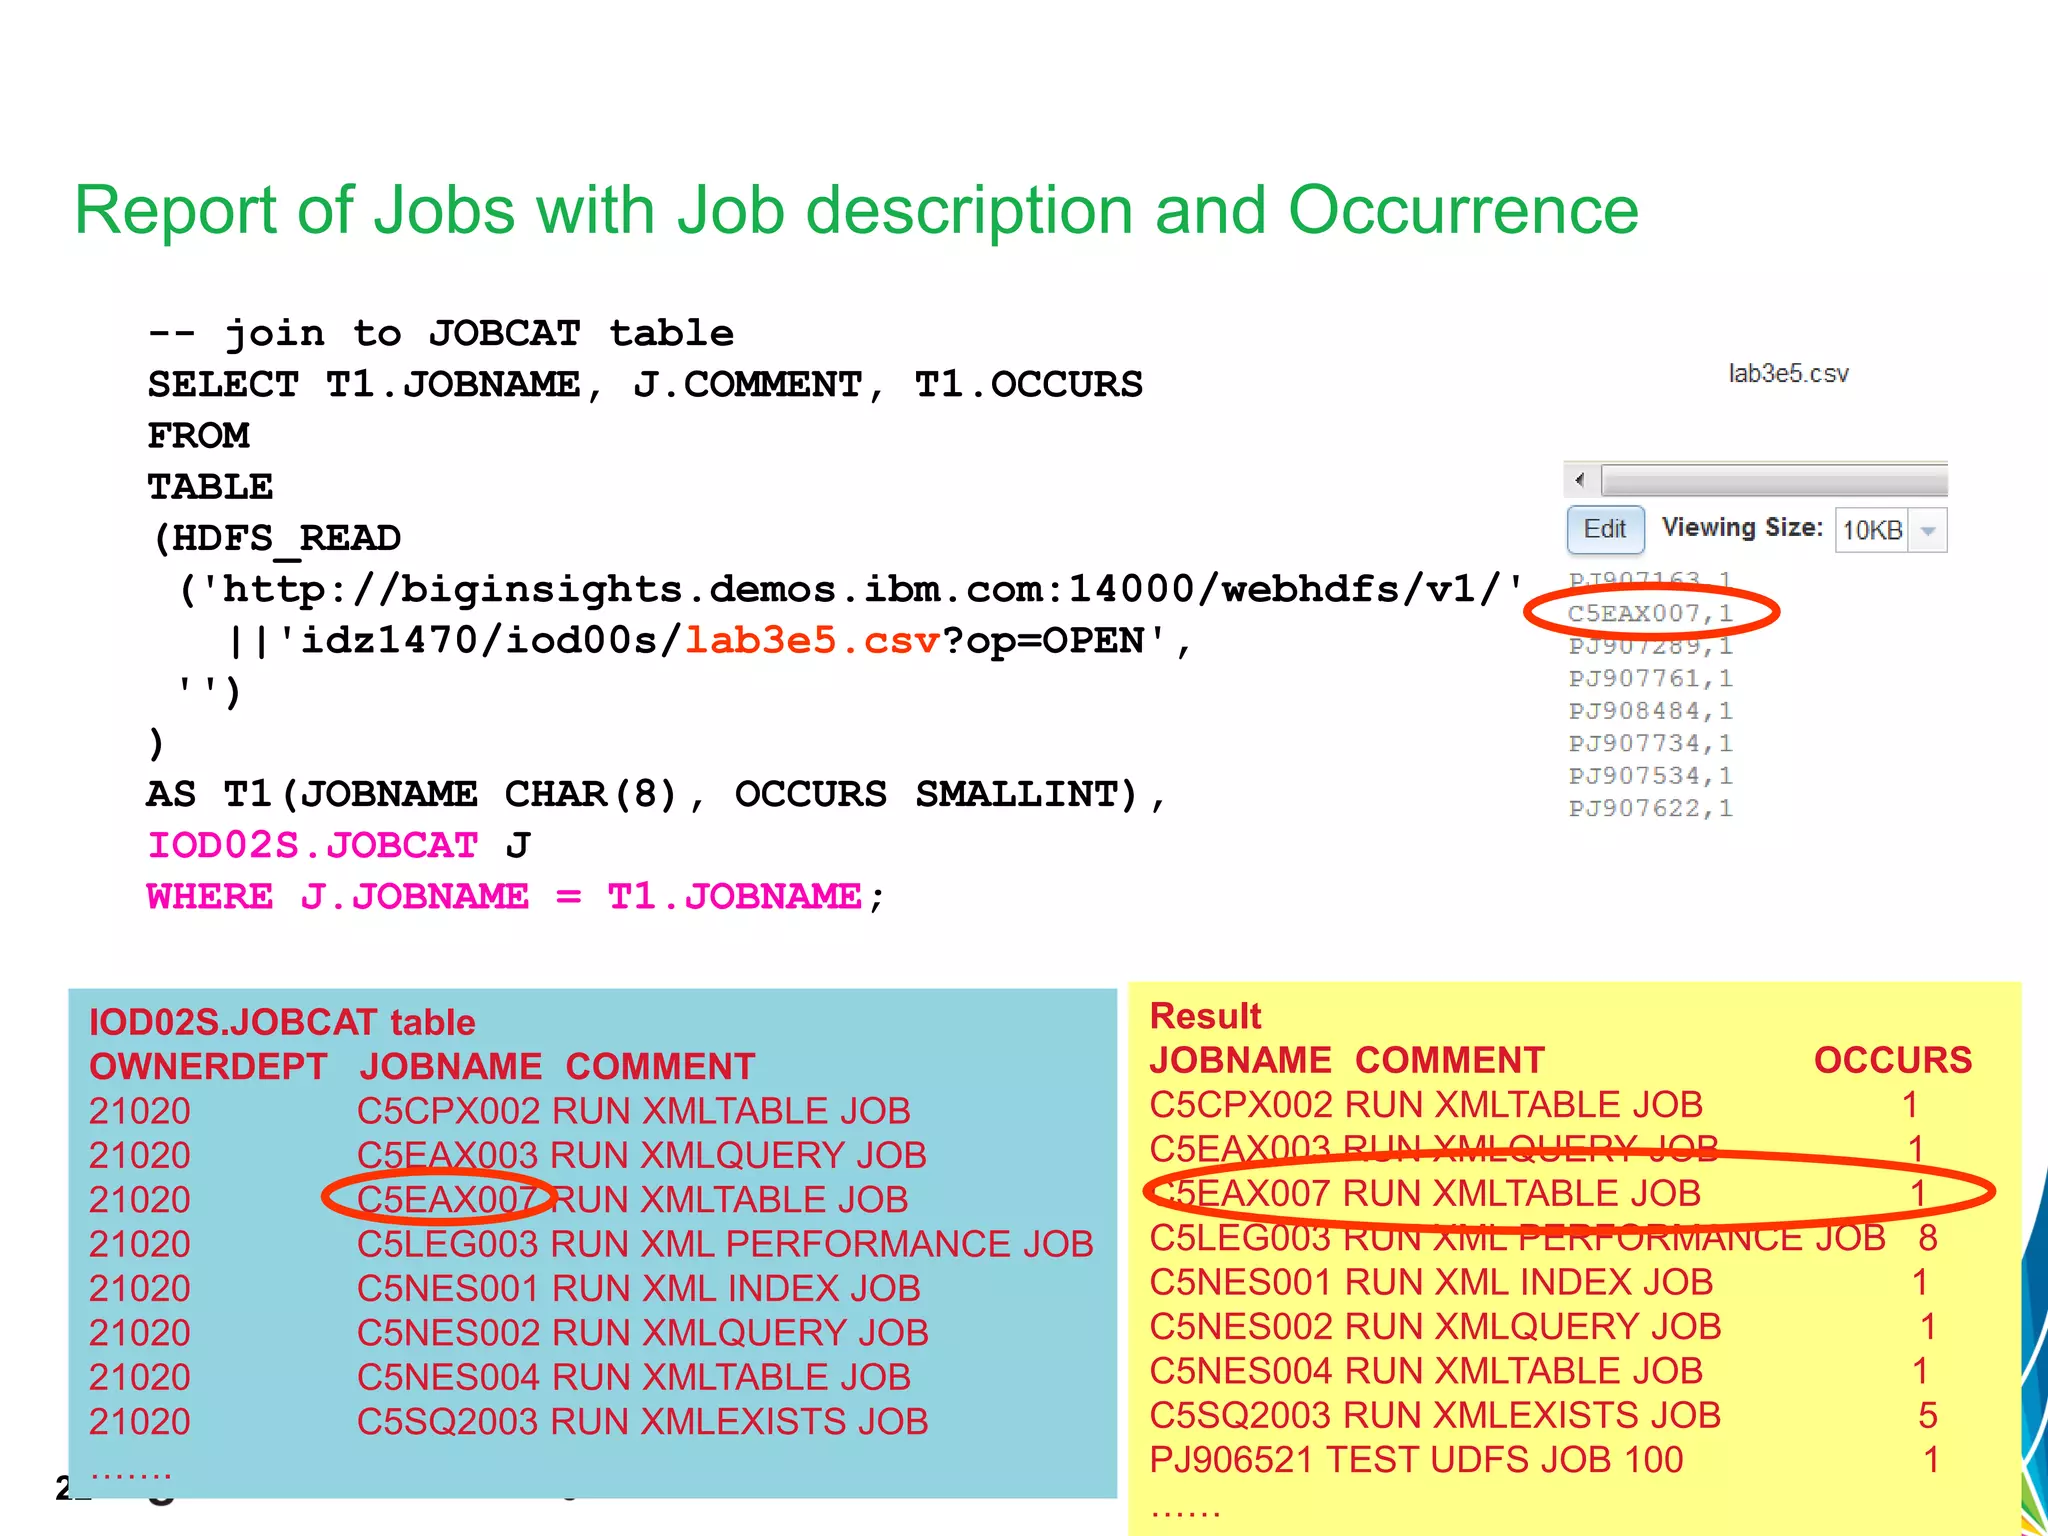
Task: Click Result row C5CPX002 RUN XMLTABLE JOB
Action: click(1535, 1105)
